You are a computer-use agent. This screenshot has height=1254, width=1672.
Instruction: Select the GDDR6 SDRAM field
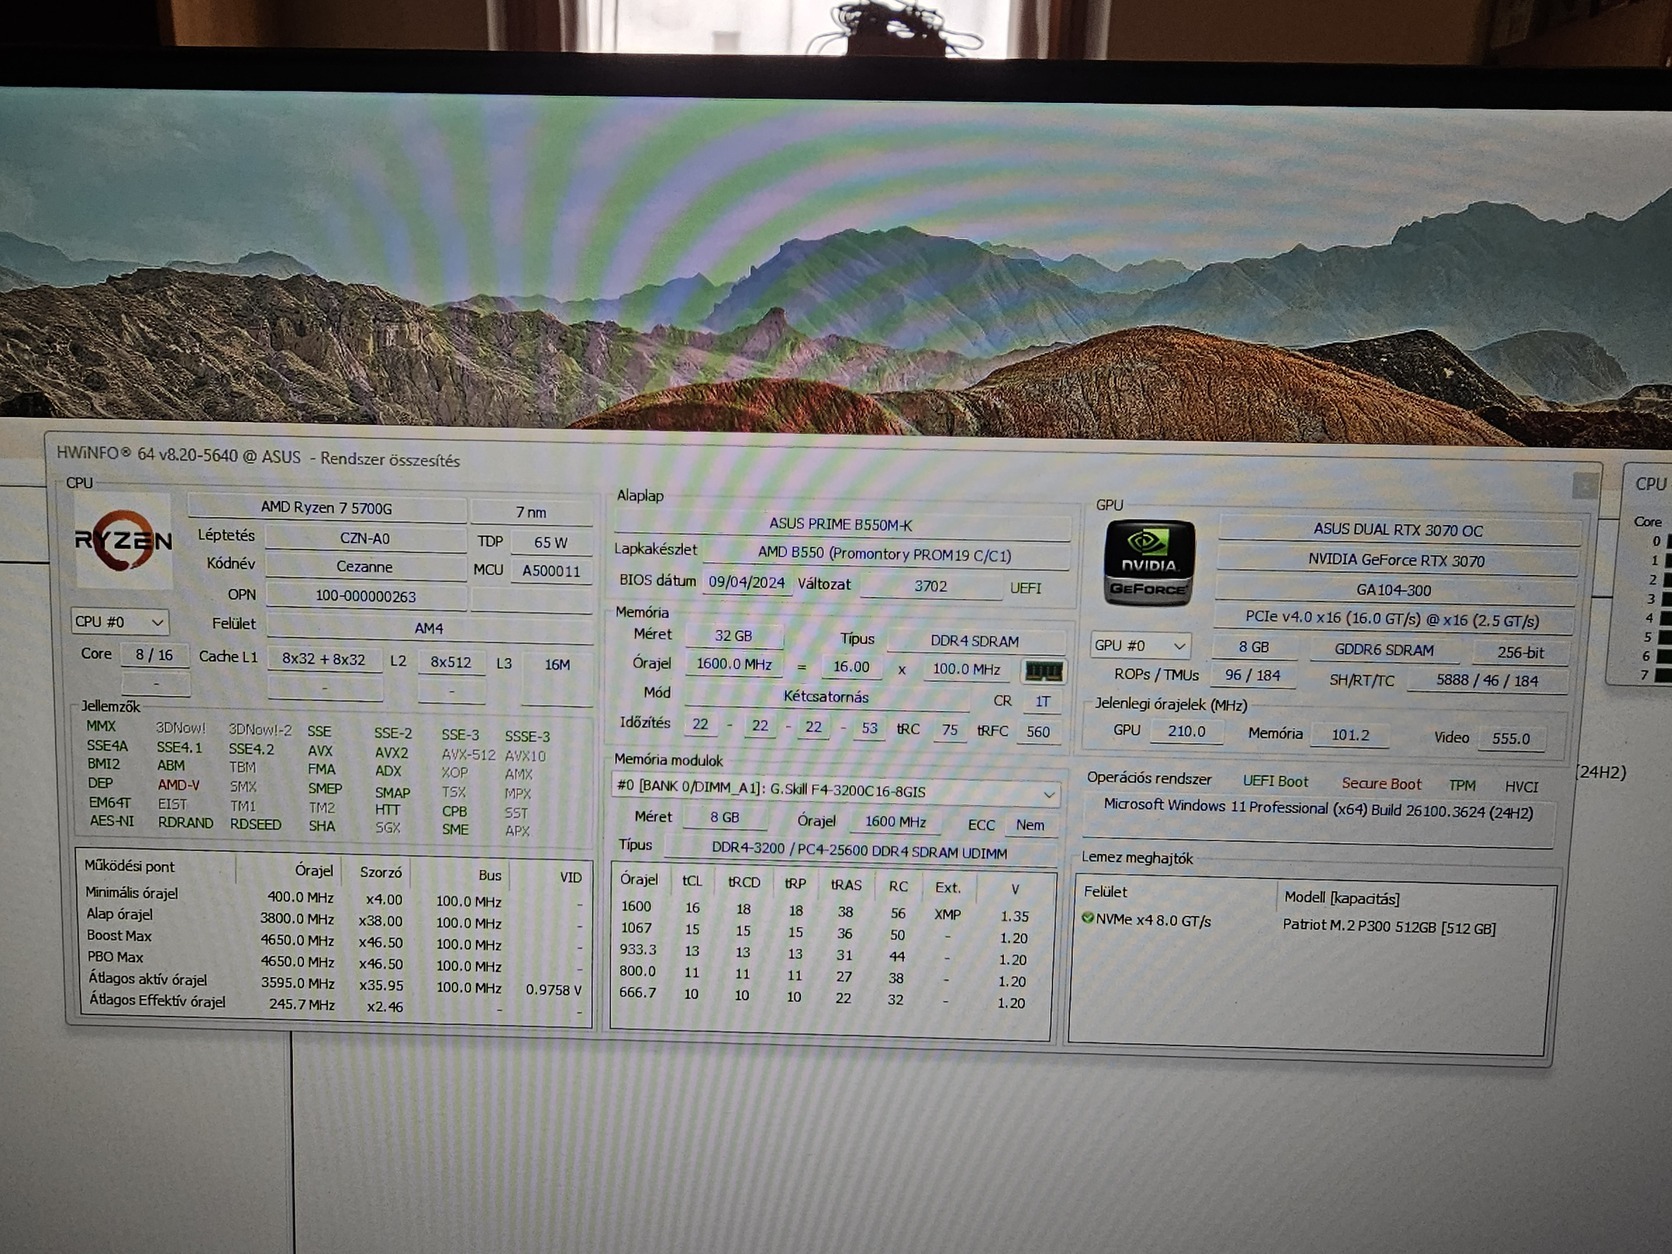tap(1384, 650)
